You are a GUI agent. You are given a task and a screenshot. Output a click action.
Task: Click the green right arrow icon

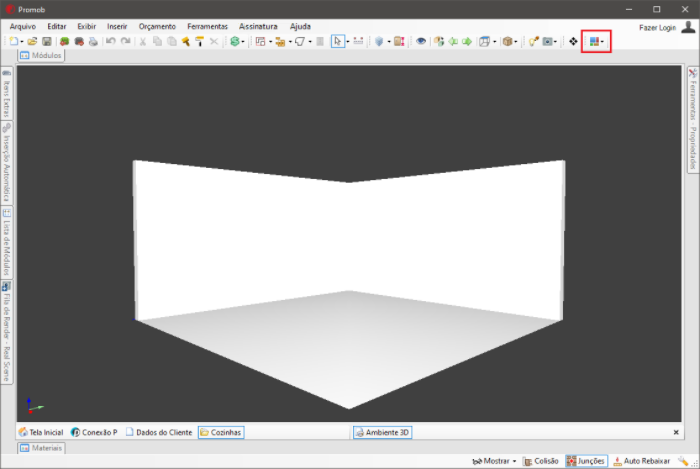(467, 42)
